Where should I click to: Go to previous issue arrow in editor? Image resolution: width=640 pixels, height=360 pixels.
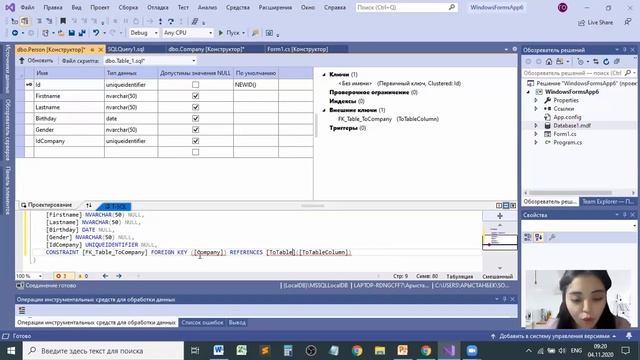click(105, 276)
